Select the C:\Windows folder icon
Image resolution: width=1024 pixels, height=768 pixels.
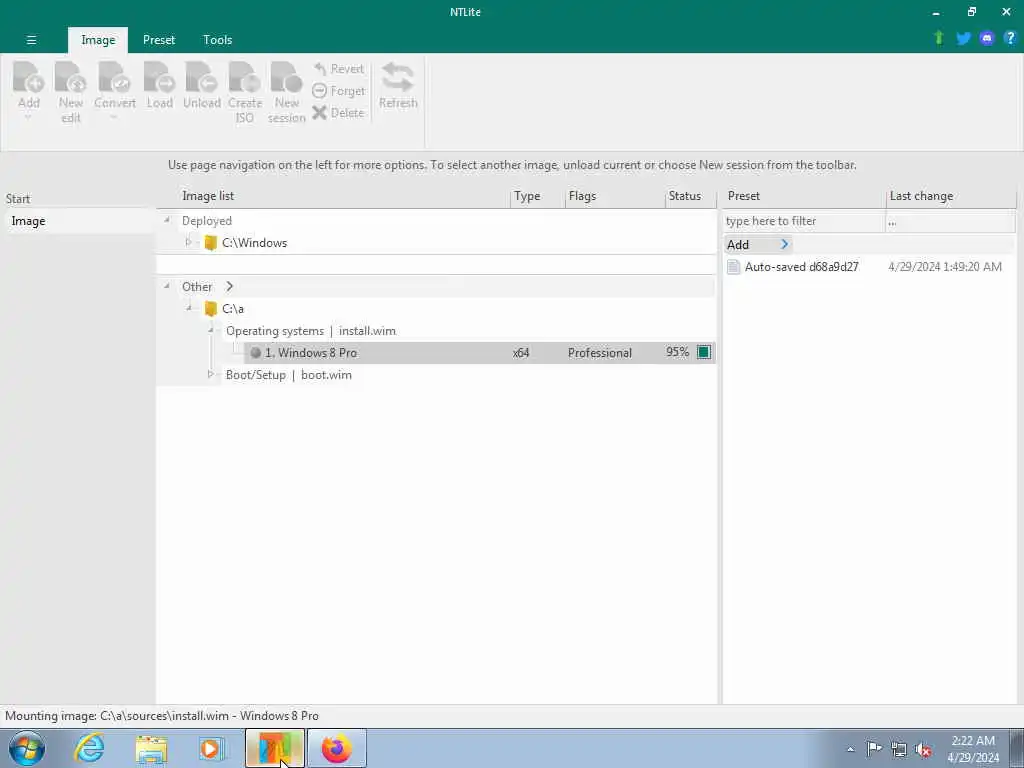click(210, 243)
